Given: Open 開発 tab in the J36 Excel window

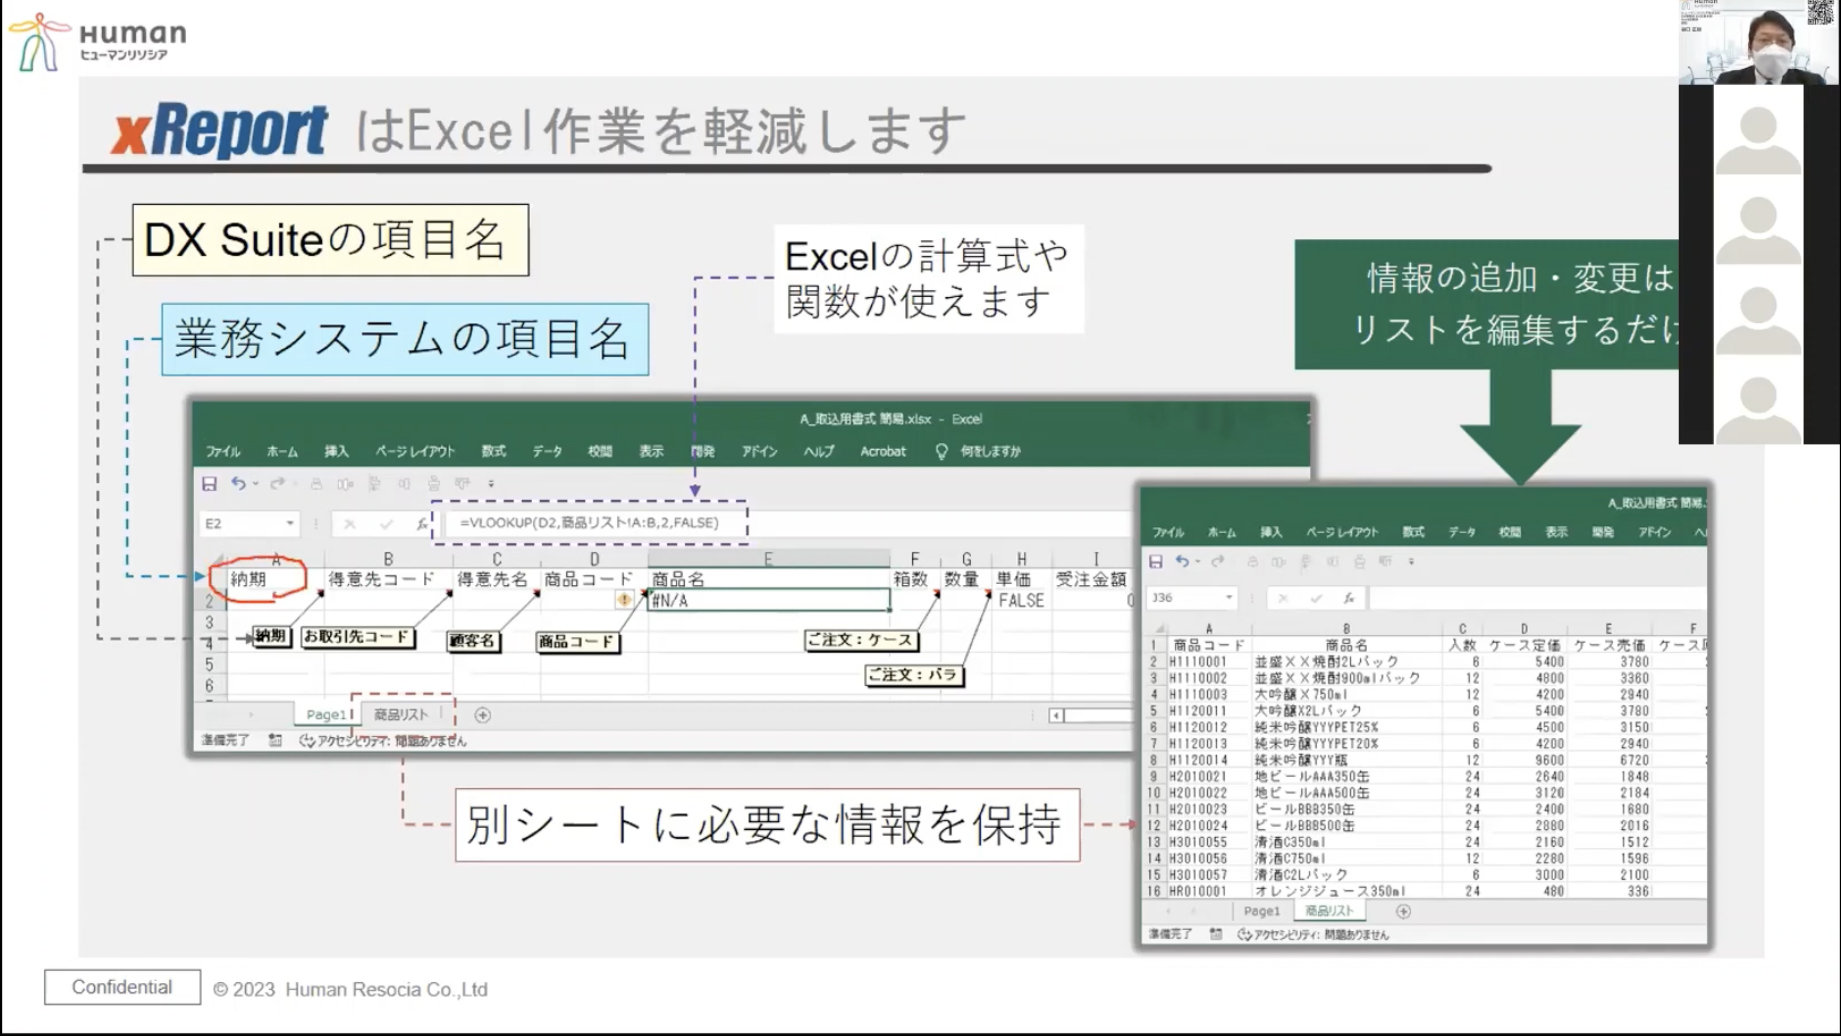Looking at the screenshot, I should click(x=1603, y=532).
